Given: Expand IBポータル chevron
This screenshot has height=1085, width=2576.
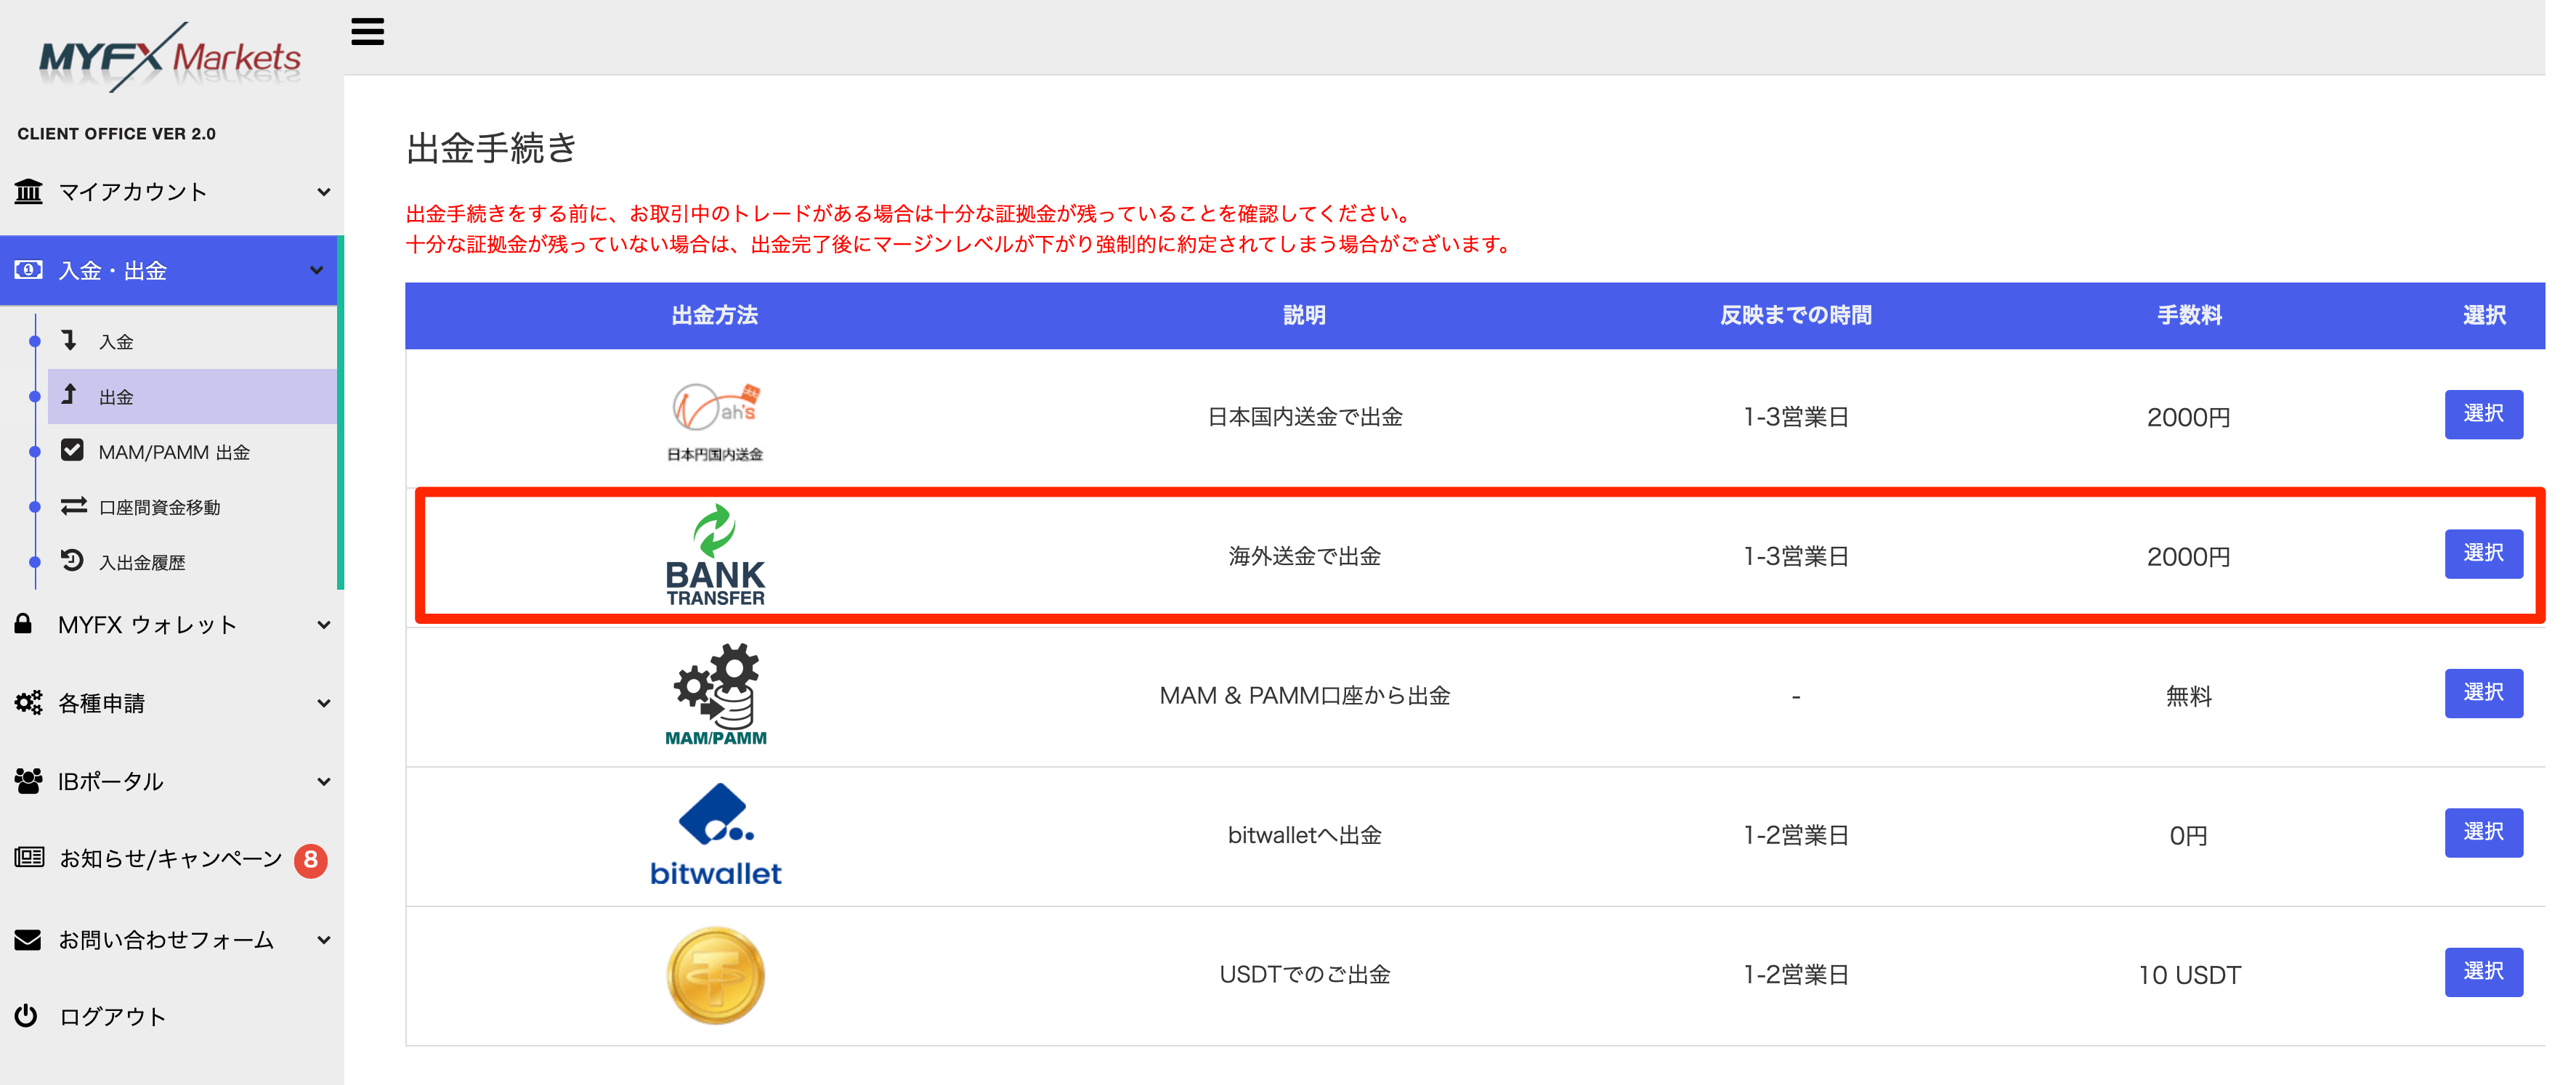Looking at the screenshot, I should click(x=323, y=781).
